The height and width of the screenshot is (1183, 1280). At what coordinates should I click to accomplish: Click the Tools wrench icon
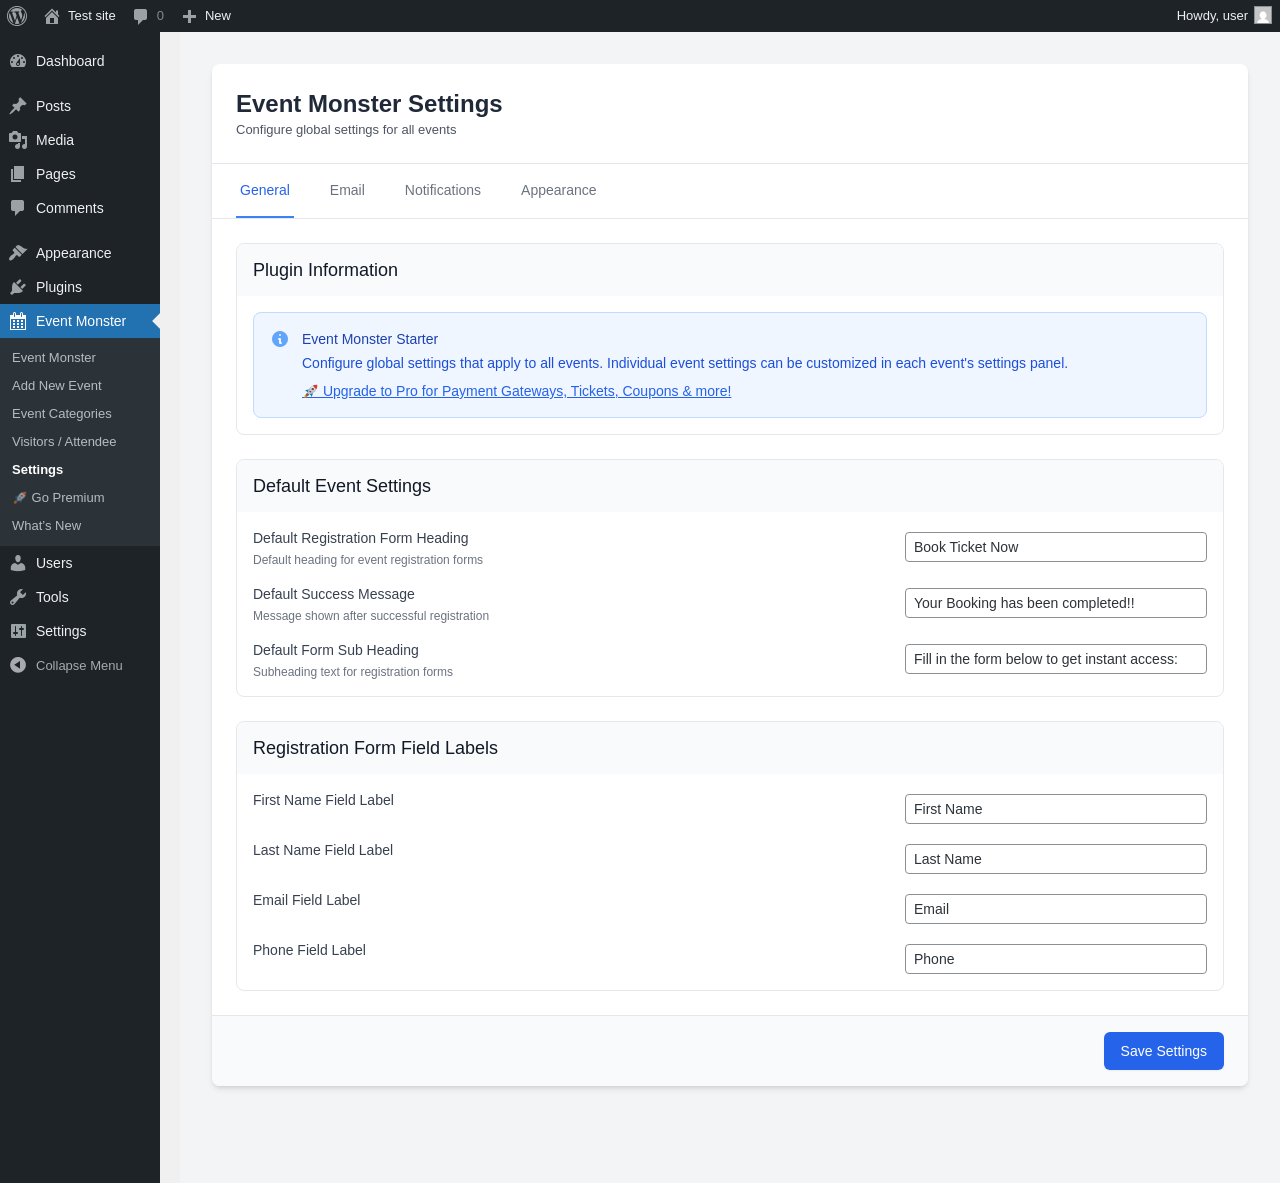(x=18, y=597)
